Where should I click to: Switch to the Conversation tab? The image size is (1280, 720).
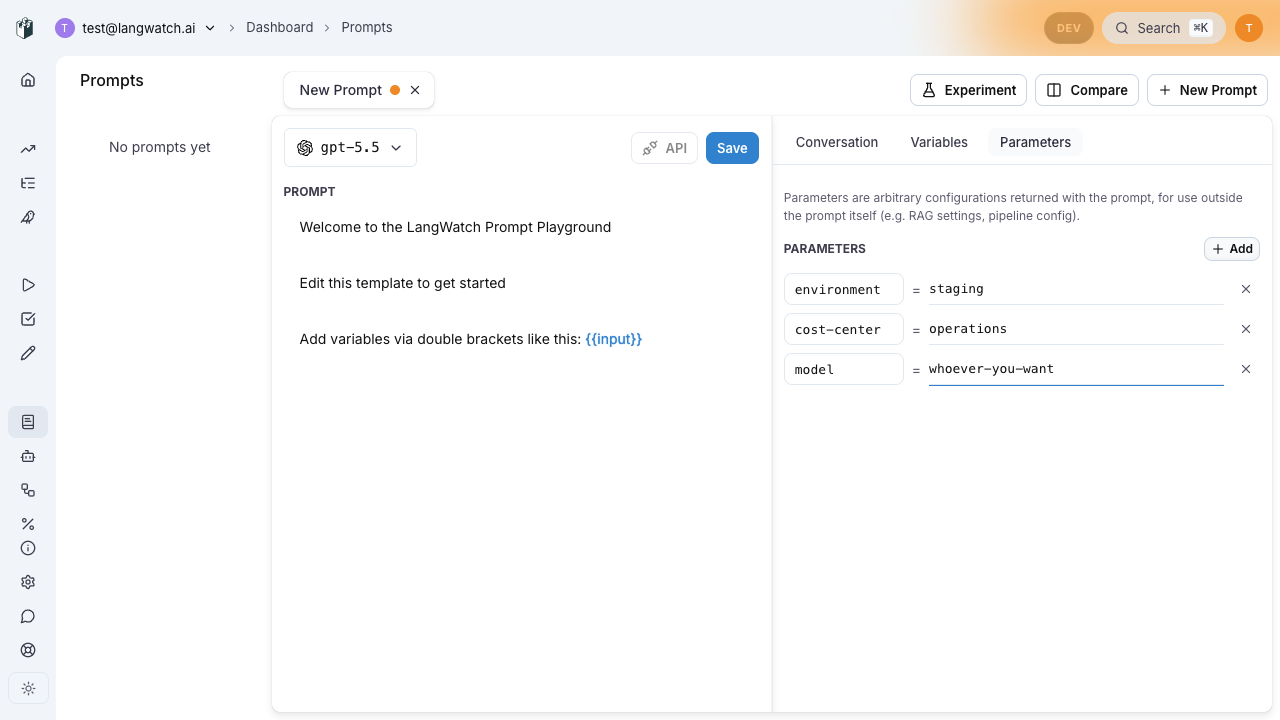pos(837,142)
